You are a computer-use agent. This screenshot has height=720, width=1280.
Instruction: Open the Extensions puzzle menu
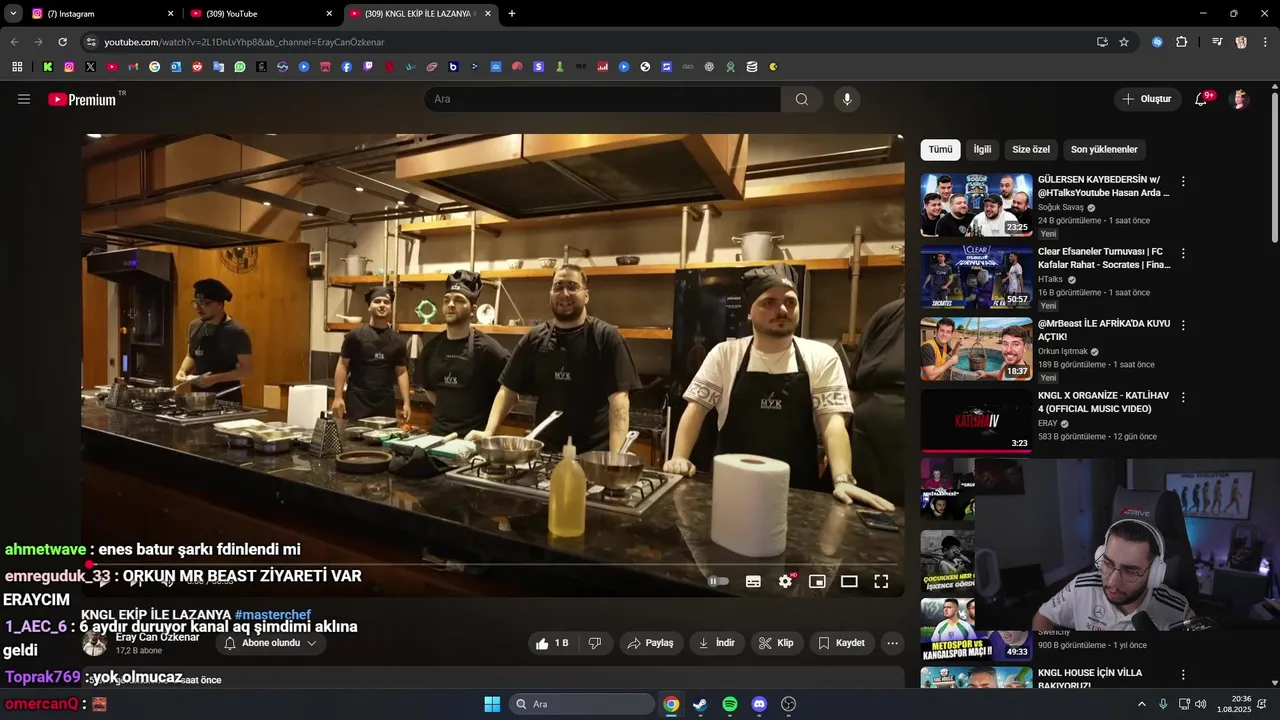tap(1181, 42)
